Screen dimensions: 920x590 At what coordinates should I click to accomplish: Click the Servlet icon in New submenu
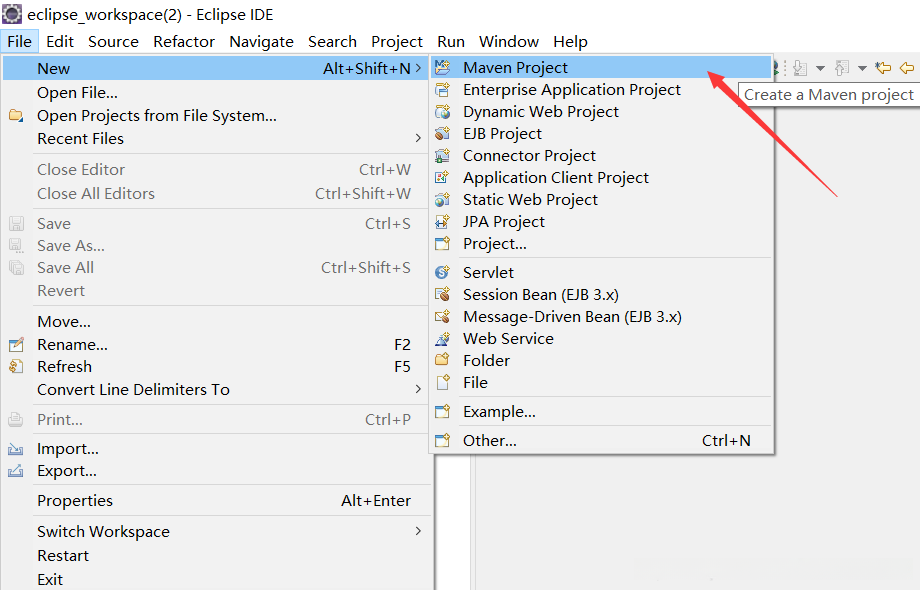click(x=443, y=272)
